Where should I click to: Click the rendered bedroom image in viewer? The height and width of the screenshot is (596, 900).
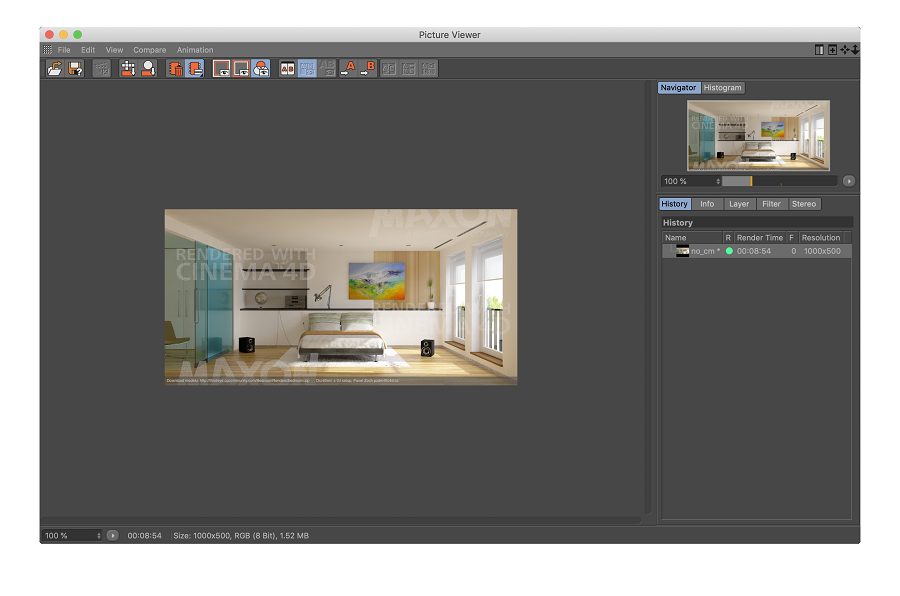(x=341, y=297)
